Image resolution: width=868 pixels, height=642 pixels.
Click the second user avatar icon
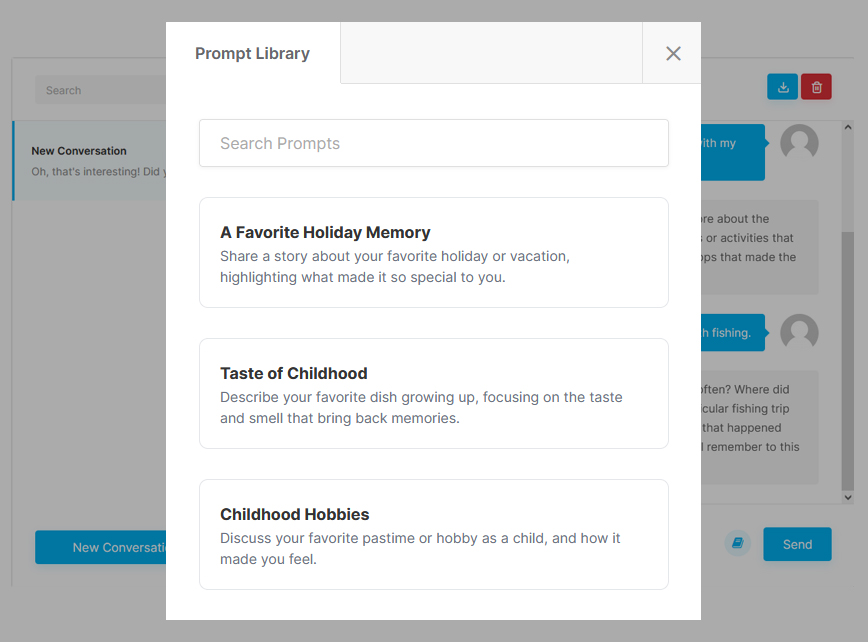coord(799,333)
